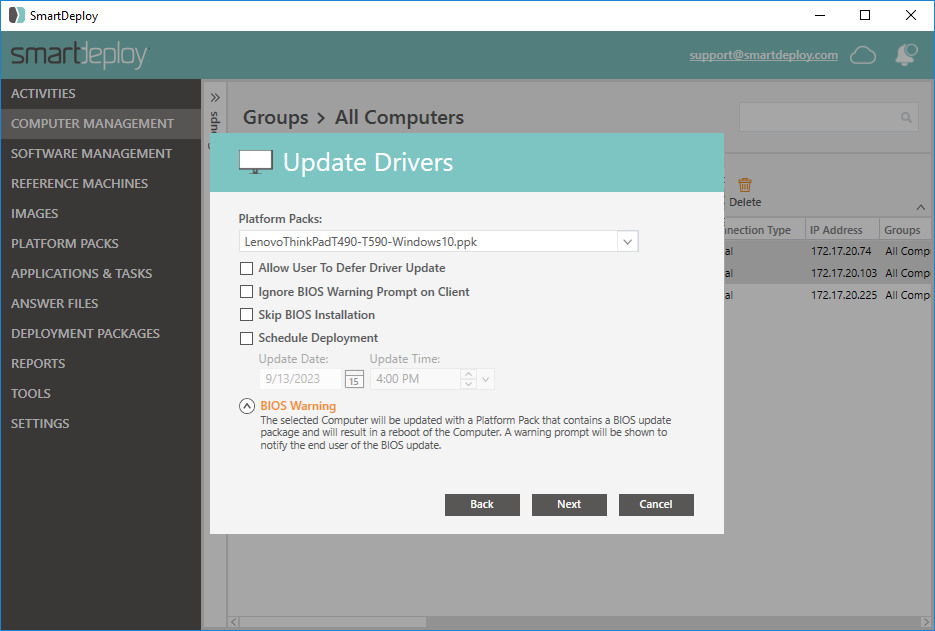Navigate to Reference Machines
This screenshot has width=935, height=631.
point(101,184)
